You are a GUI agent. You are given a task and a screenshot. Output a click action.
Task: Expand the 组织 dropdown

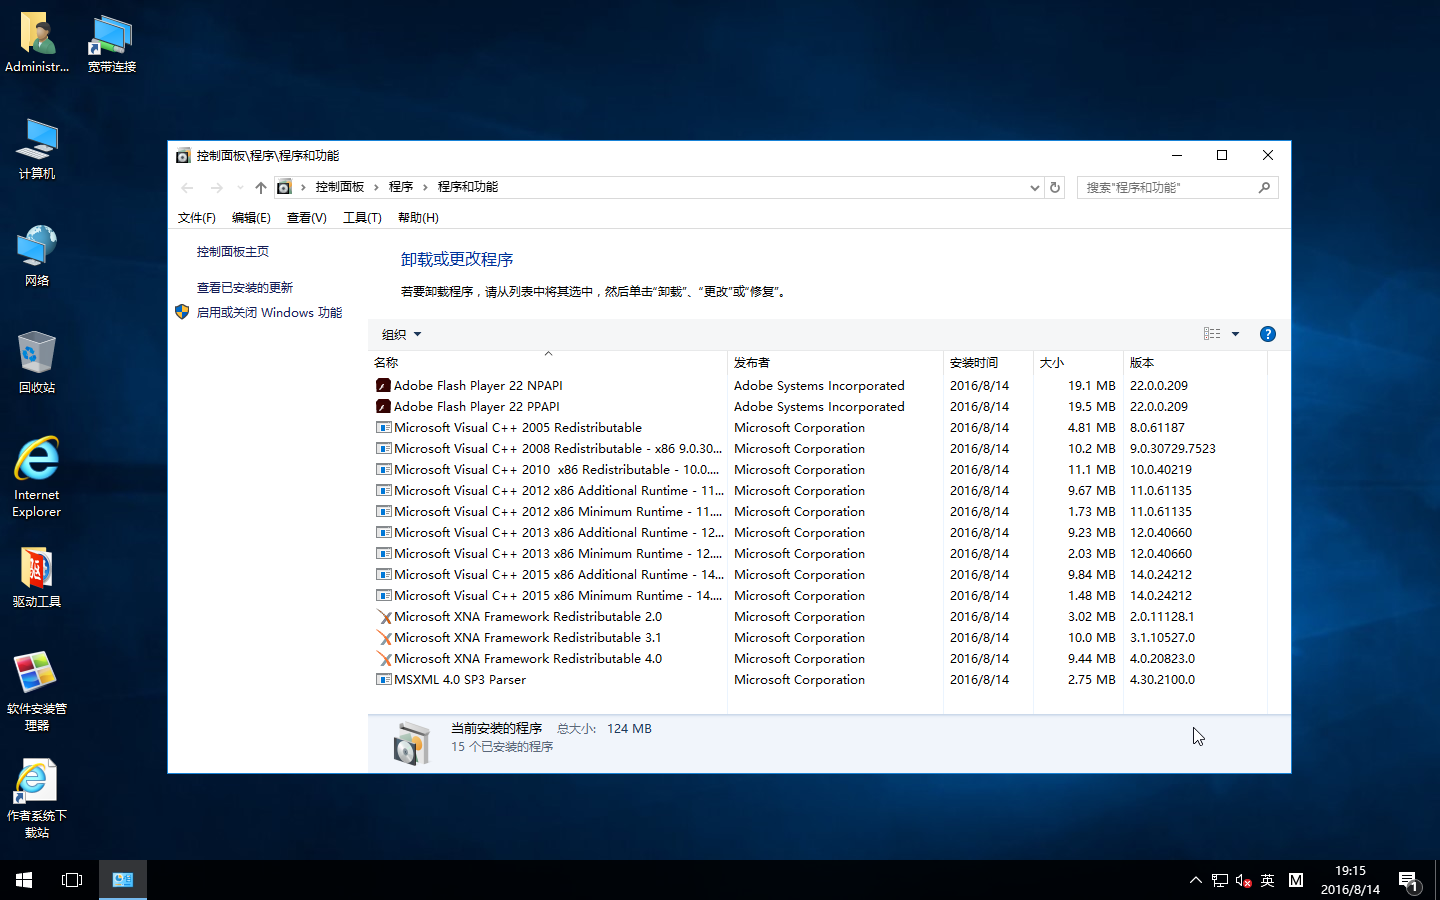coord(401,334)
